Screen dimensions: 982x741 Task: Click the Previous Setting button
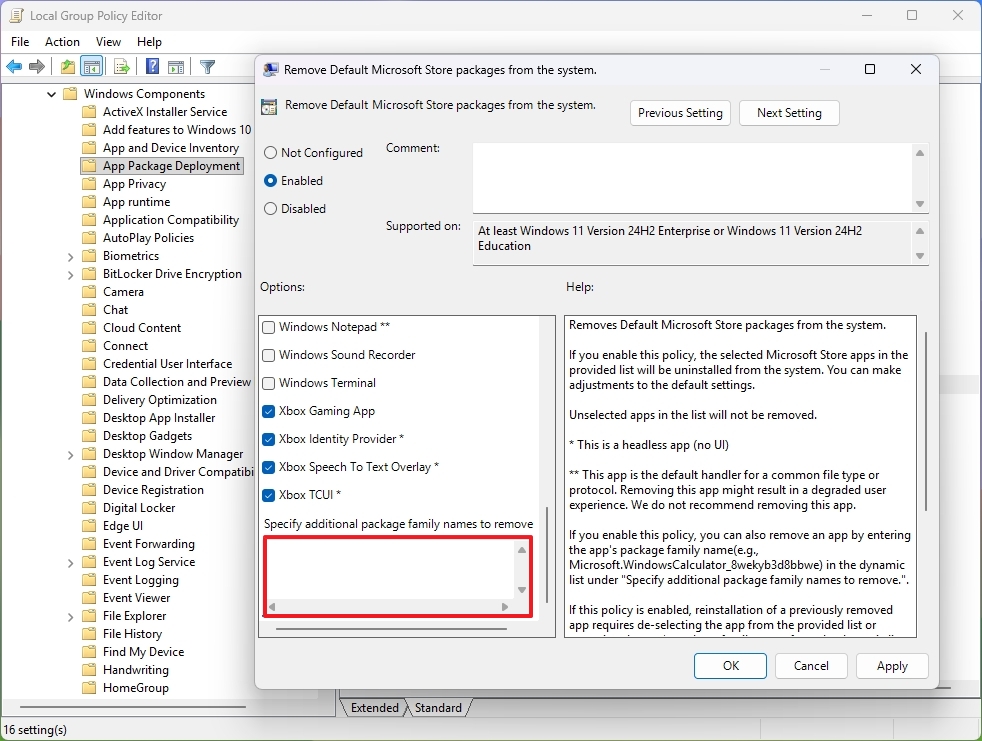tap(680, 113)
